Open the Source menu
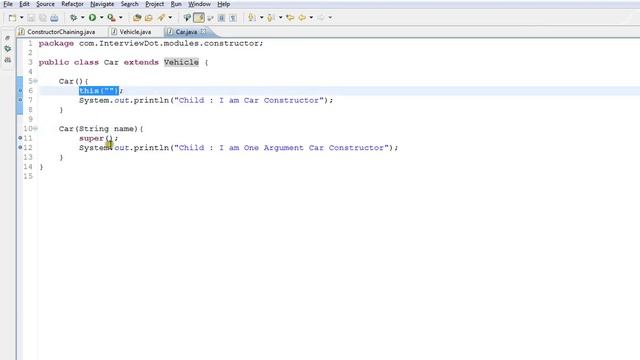Viewport: 640px width, 360px height. pos(45,4)
